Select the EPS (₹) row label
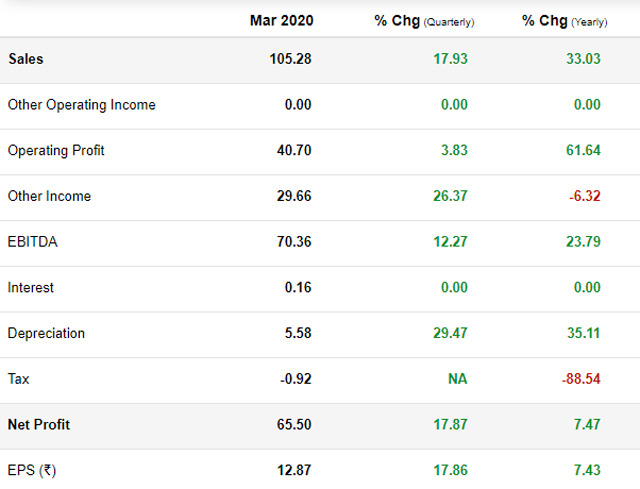 pos(34,470)
